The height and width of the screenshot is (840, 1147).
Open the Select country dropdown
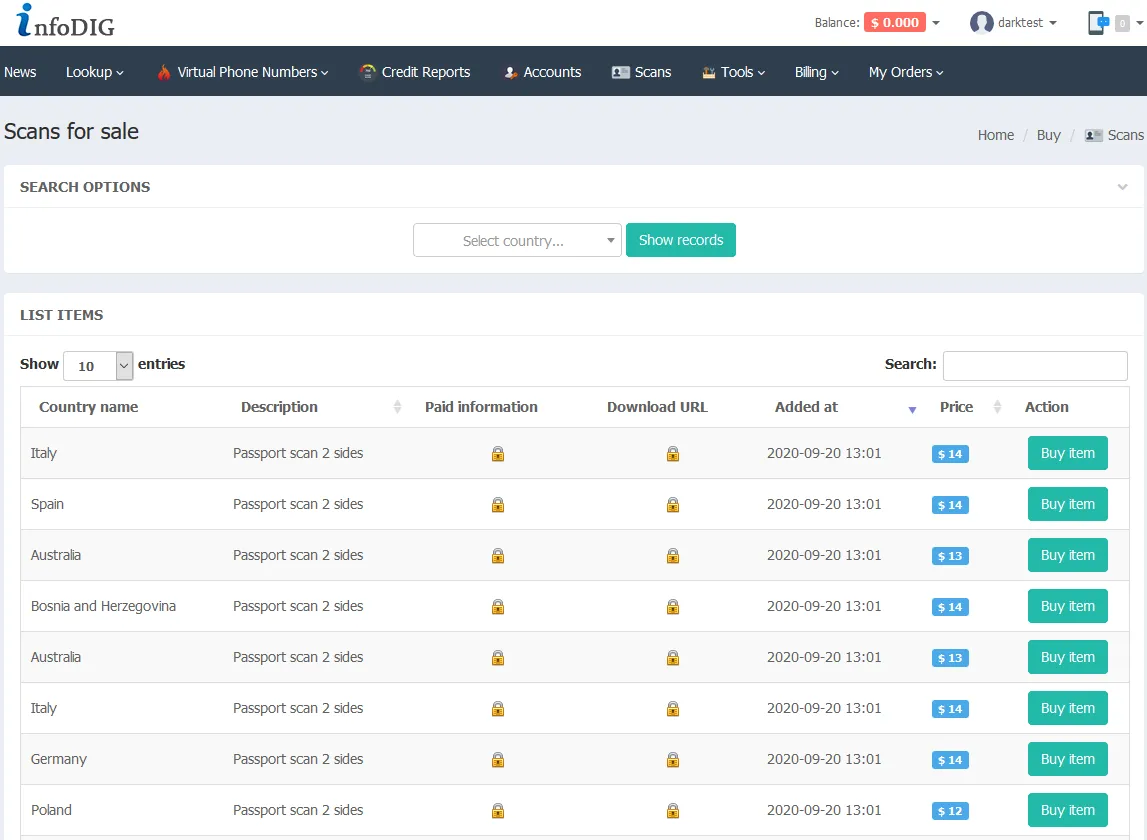click(x=517, y=240)
